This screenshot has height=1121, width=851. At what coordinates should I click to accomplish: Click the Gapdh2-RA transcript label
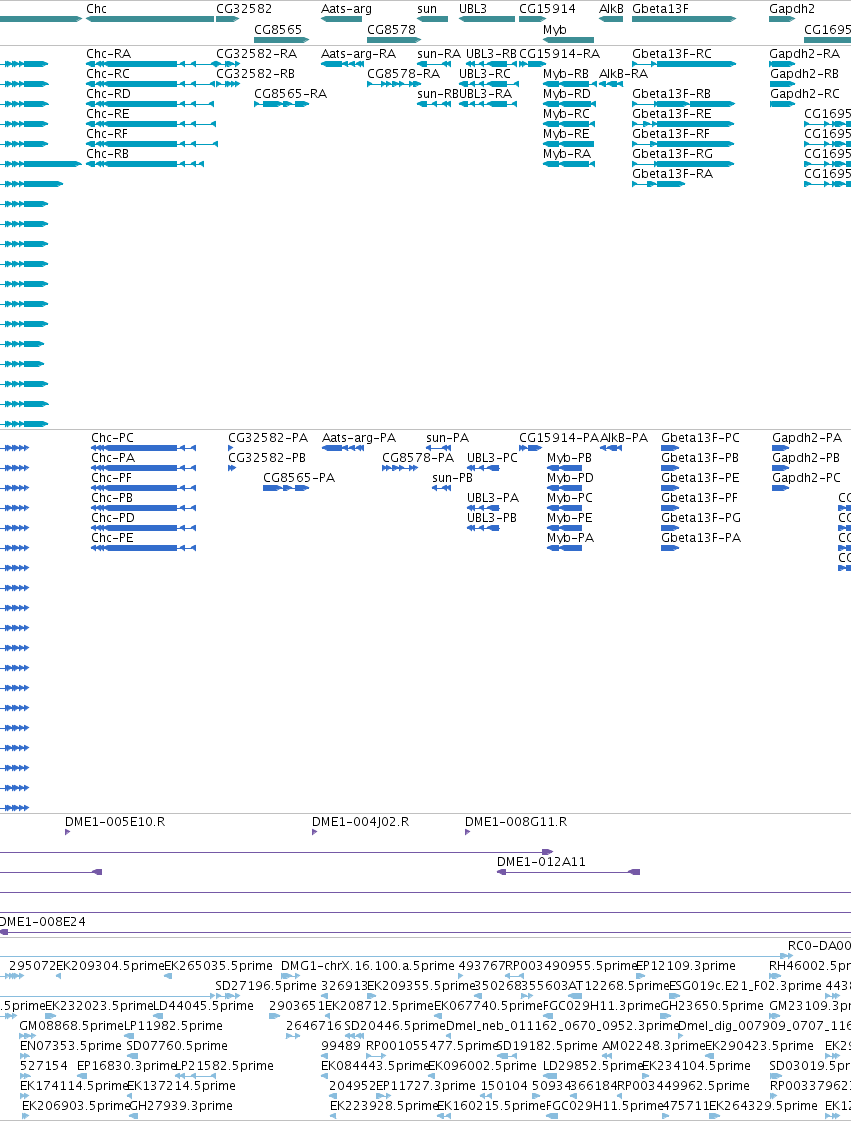coord(805,54)
